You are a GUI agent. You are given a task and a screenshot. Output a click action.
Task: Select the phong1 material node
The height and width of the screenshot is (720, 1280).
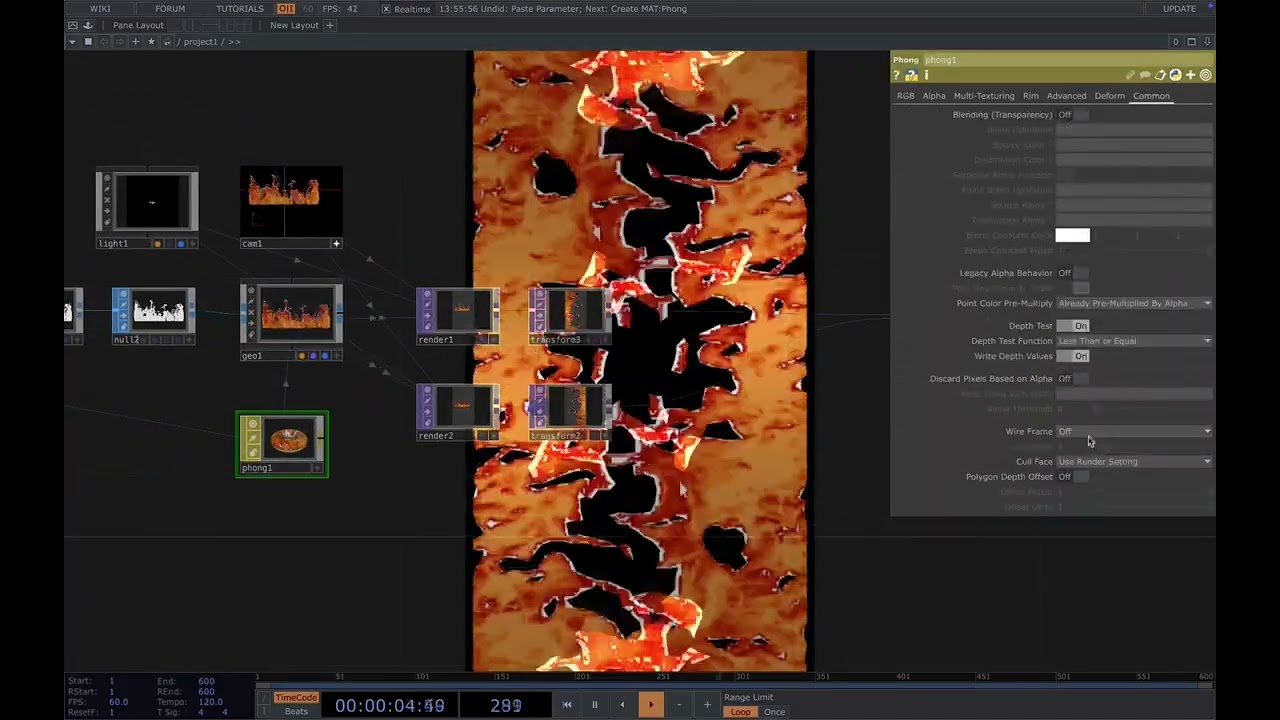tap(281, 444)
